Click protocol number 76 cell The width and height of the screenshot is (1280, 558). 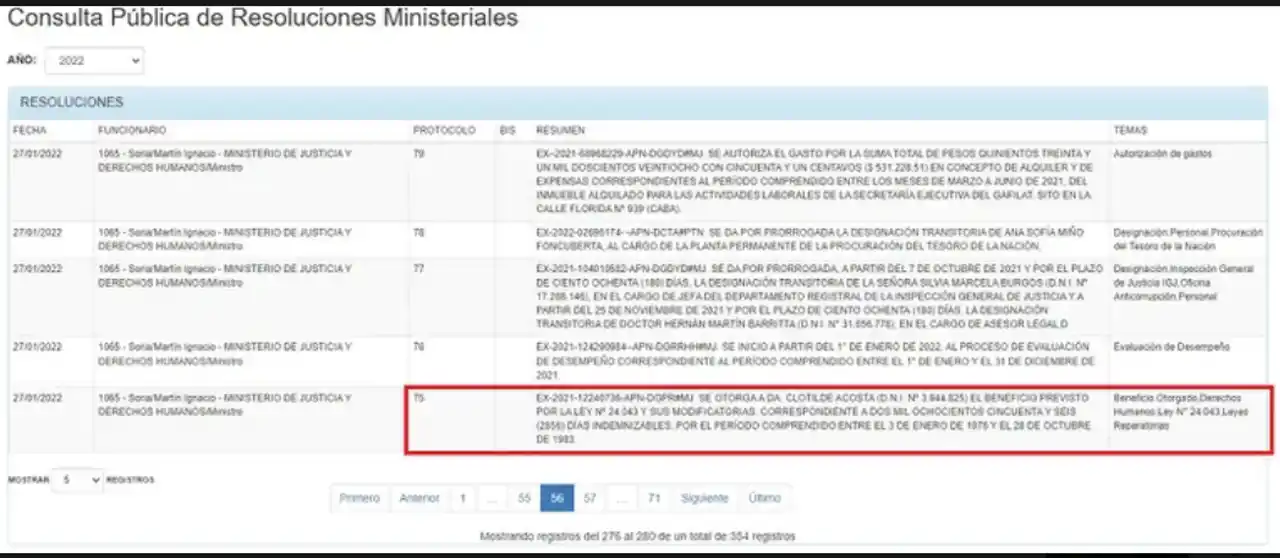[x=451, y=360]
